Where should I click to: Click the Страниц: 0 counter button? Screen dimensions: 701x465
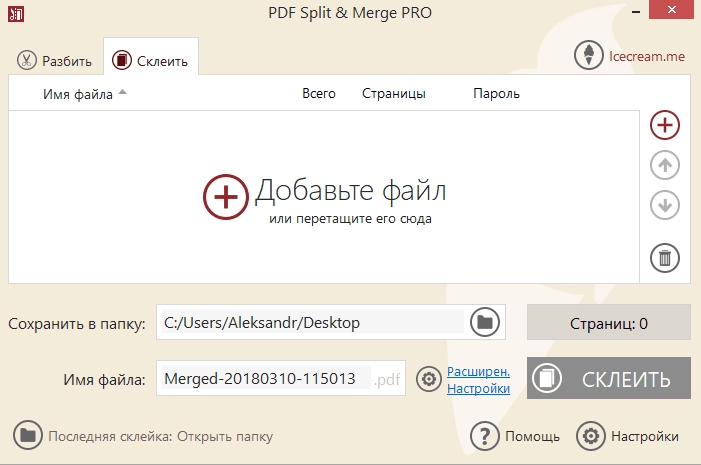point(609,322)
